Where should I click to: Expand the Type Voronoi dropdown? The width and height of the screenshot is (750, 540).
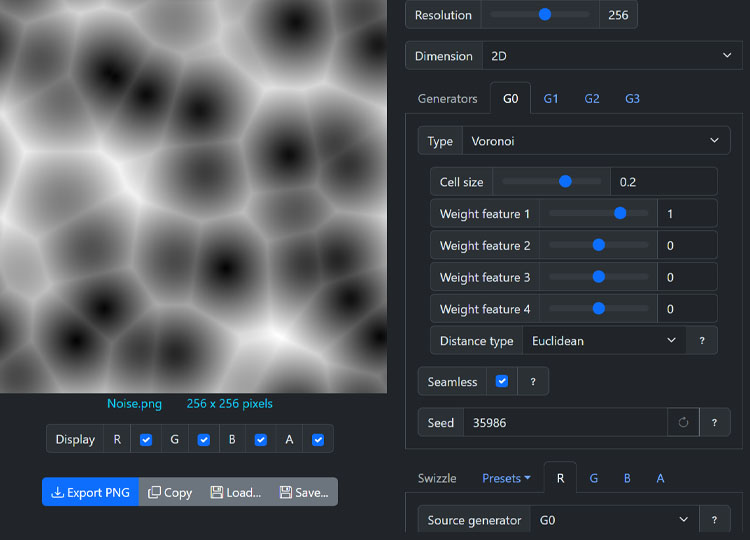point(596,141)
